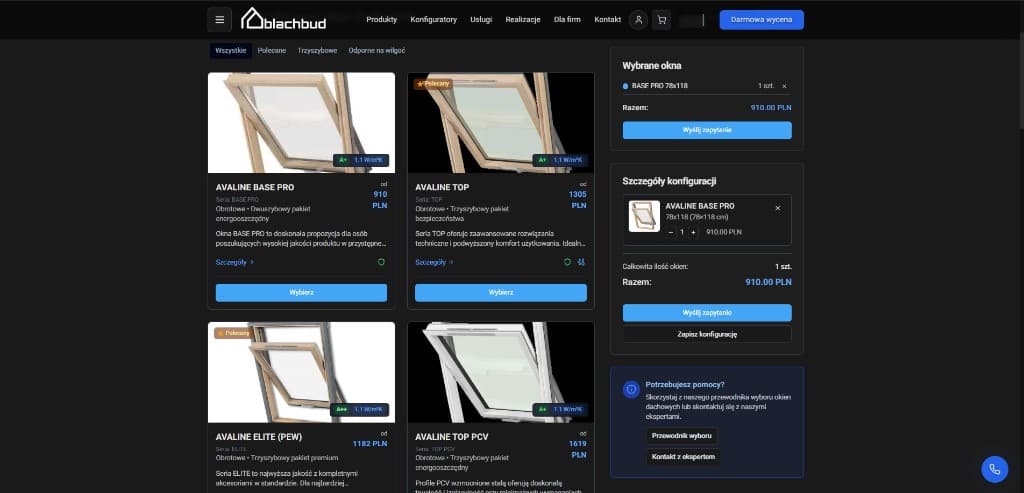Click the green shield icon on AVALINE TOP
Viewport: 1024px width, 493px height.
pyautogui.click(x=568, y=262)
